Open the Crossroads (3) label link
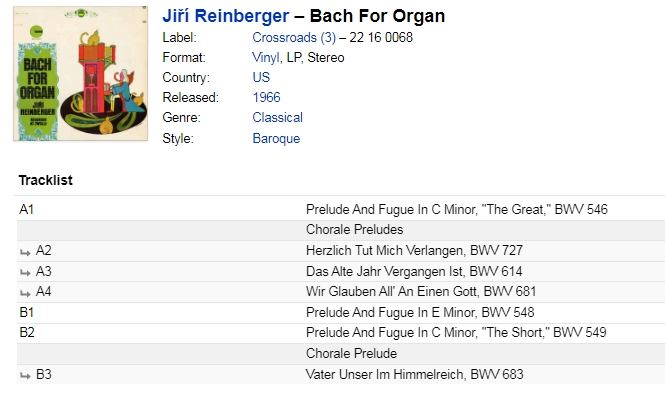 (x=294, y=37)
